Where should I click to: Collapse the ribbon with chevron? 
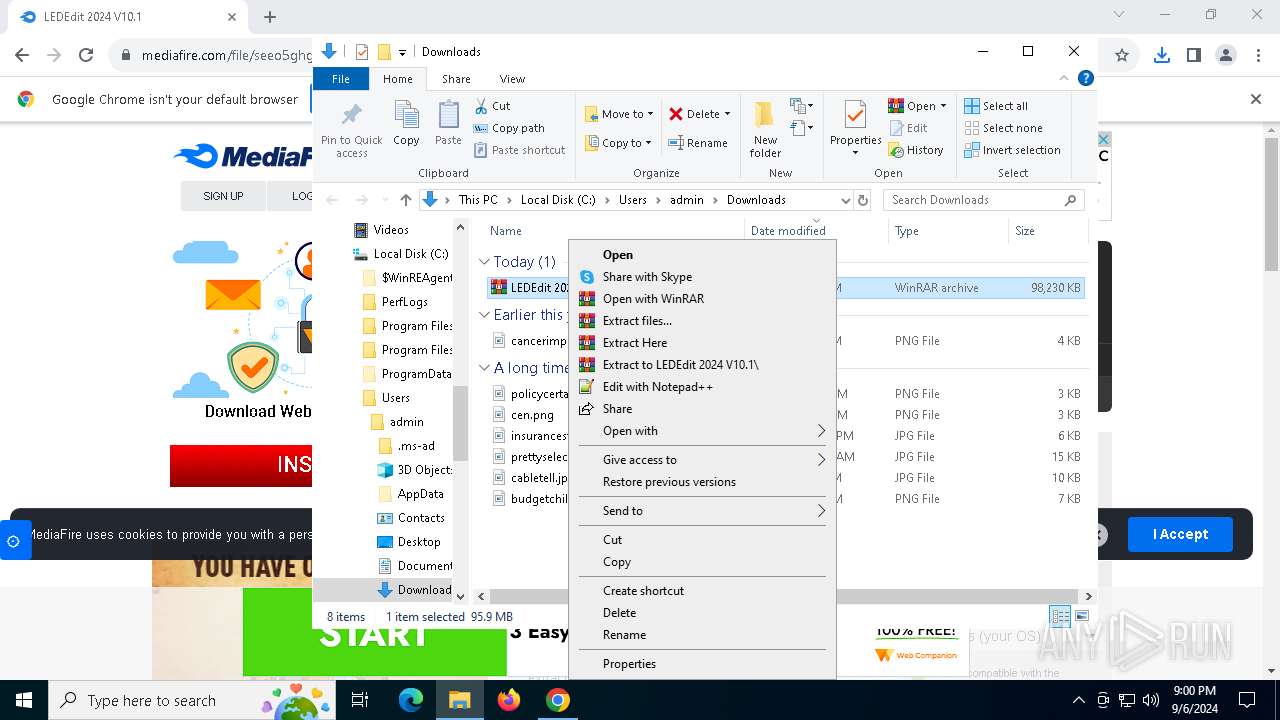pyautogui.click(x=1064, y=78)
